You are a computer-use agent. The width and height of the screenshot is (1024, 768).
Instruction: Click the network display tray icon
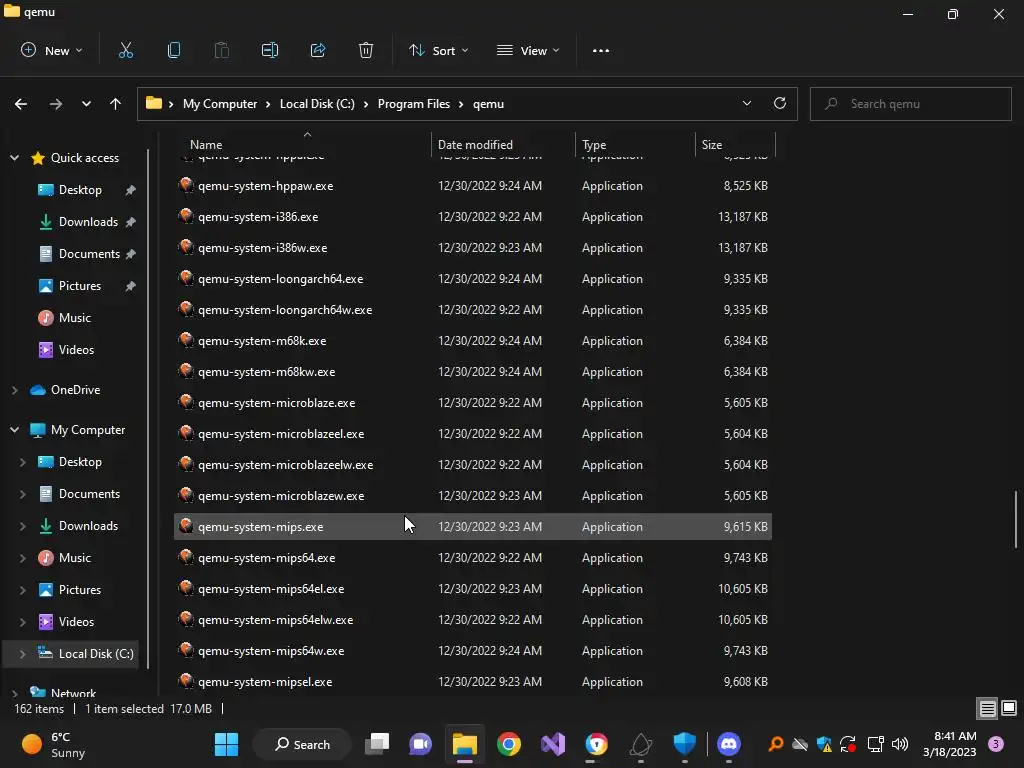[875, 744]
